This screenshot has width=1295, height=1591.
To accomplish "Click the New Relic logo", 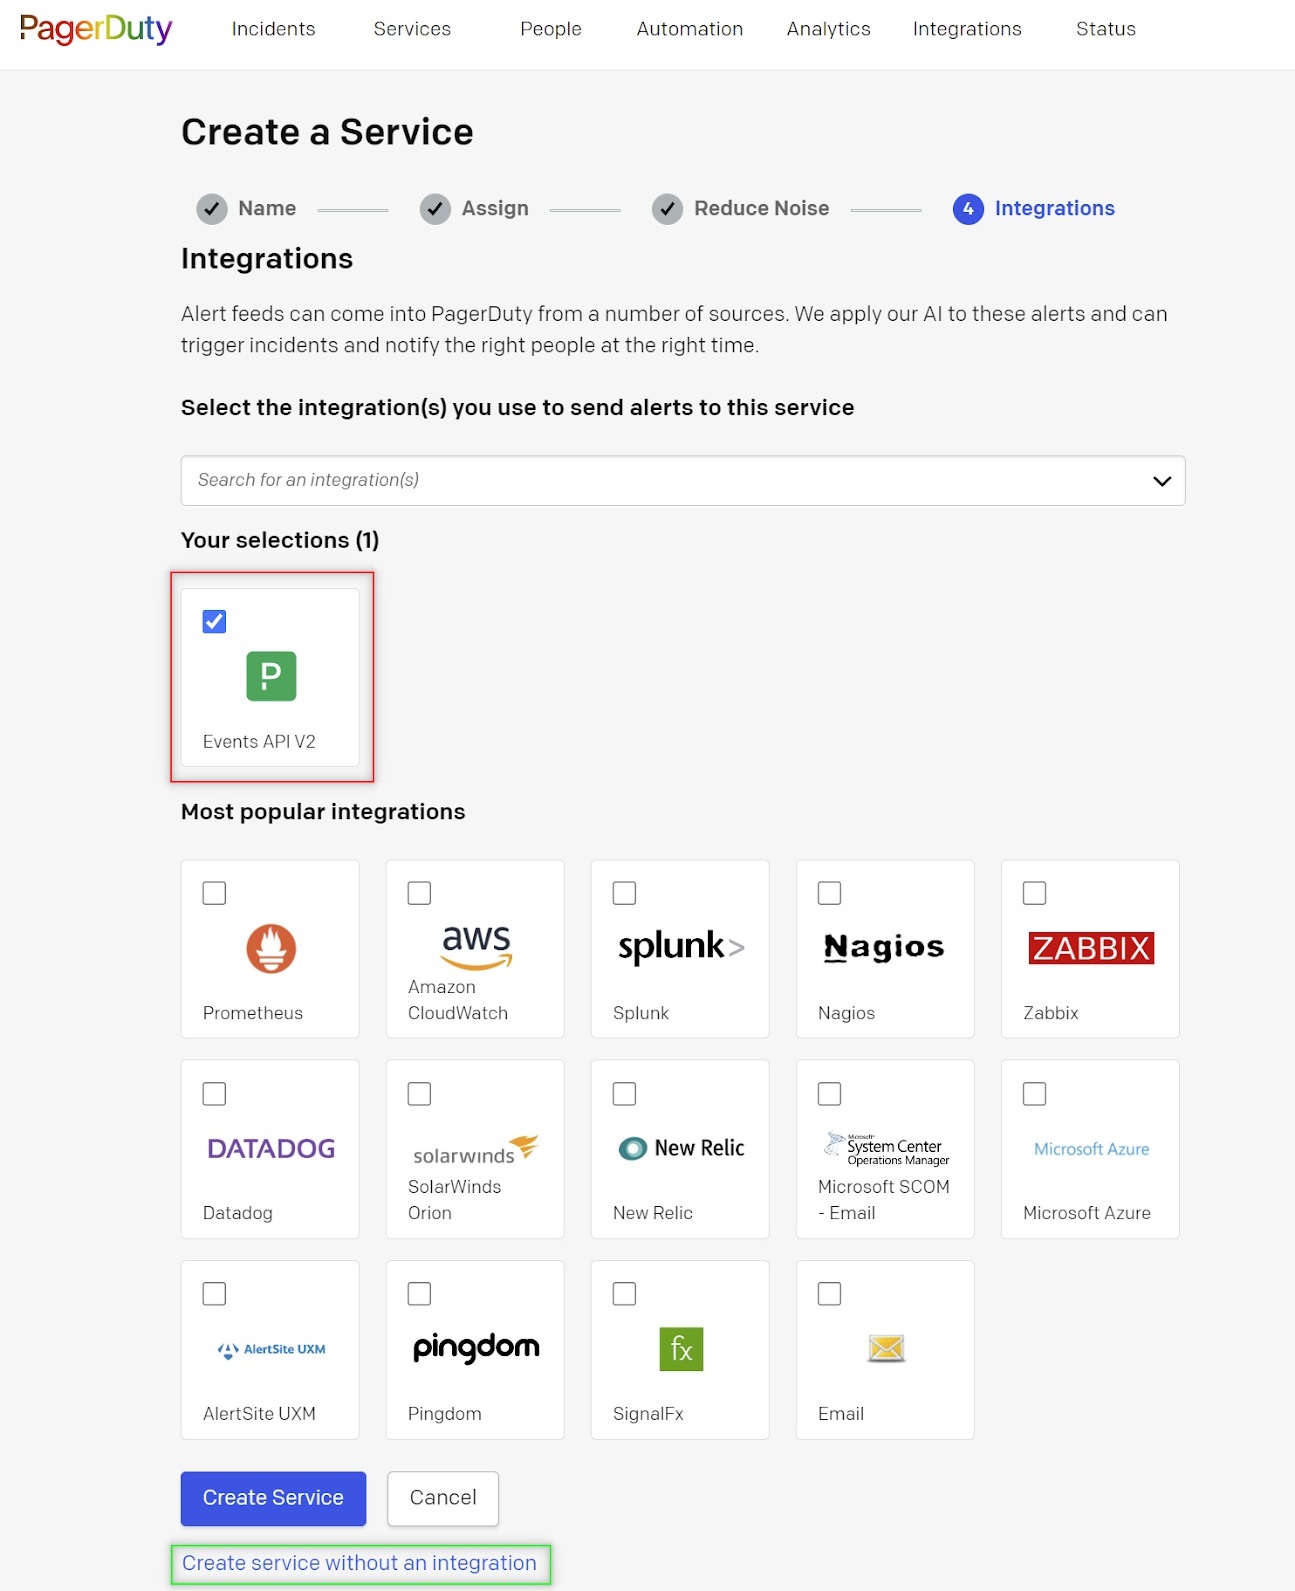I will [x=679, y=1148].
